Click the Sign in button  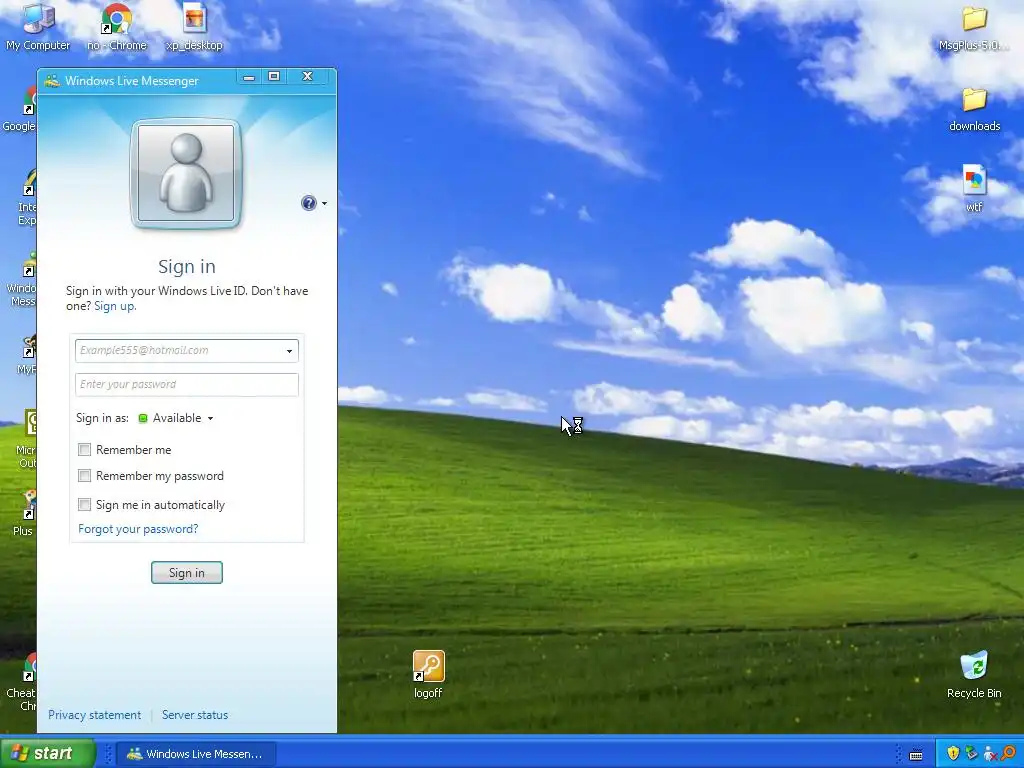(187, 573)
